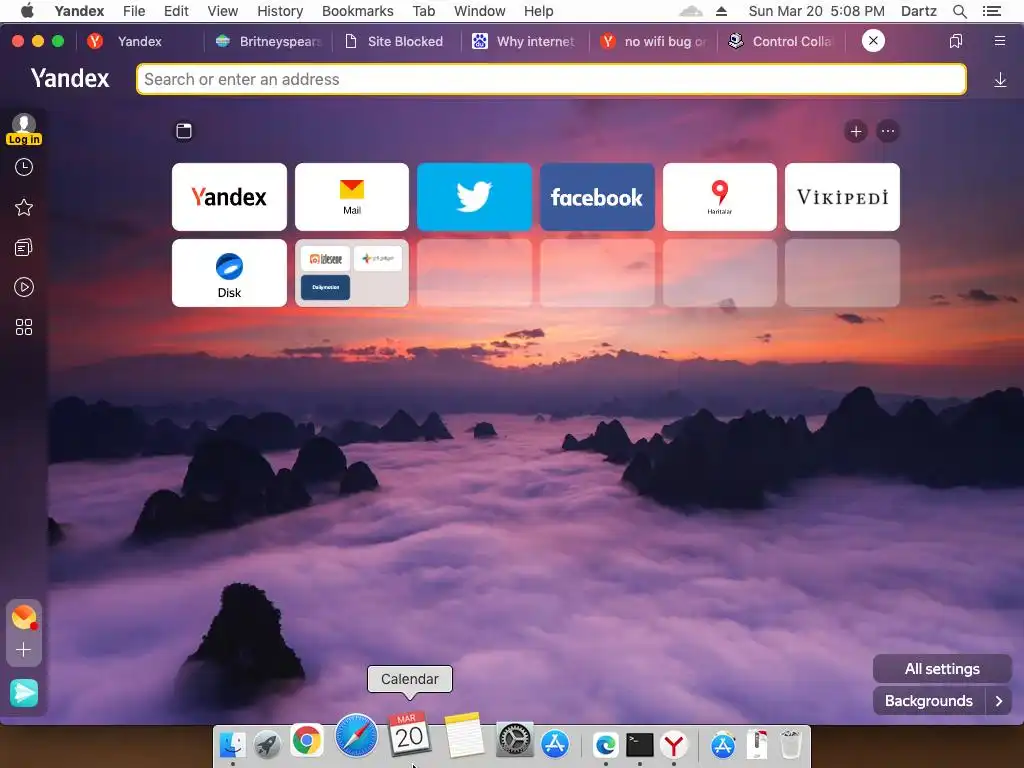The image size is (1024, 768).
Task: Open the browser hamburger menu
Action: coord(999,41)
